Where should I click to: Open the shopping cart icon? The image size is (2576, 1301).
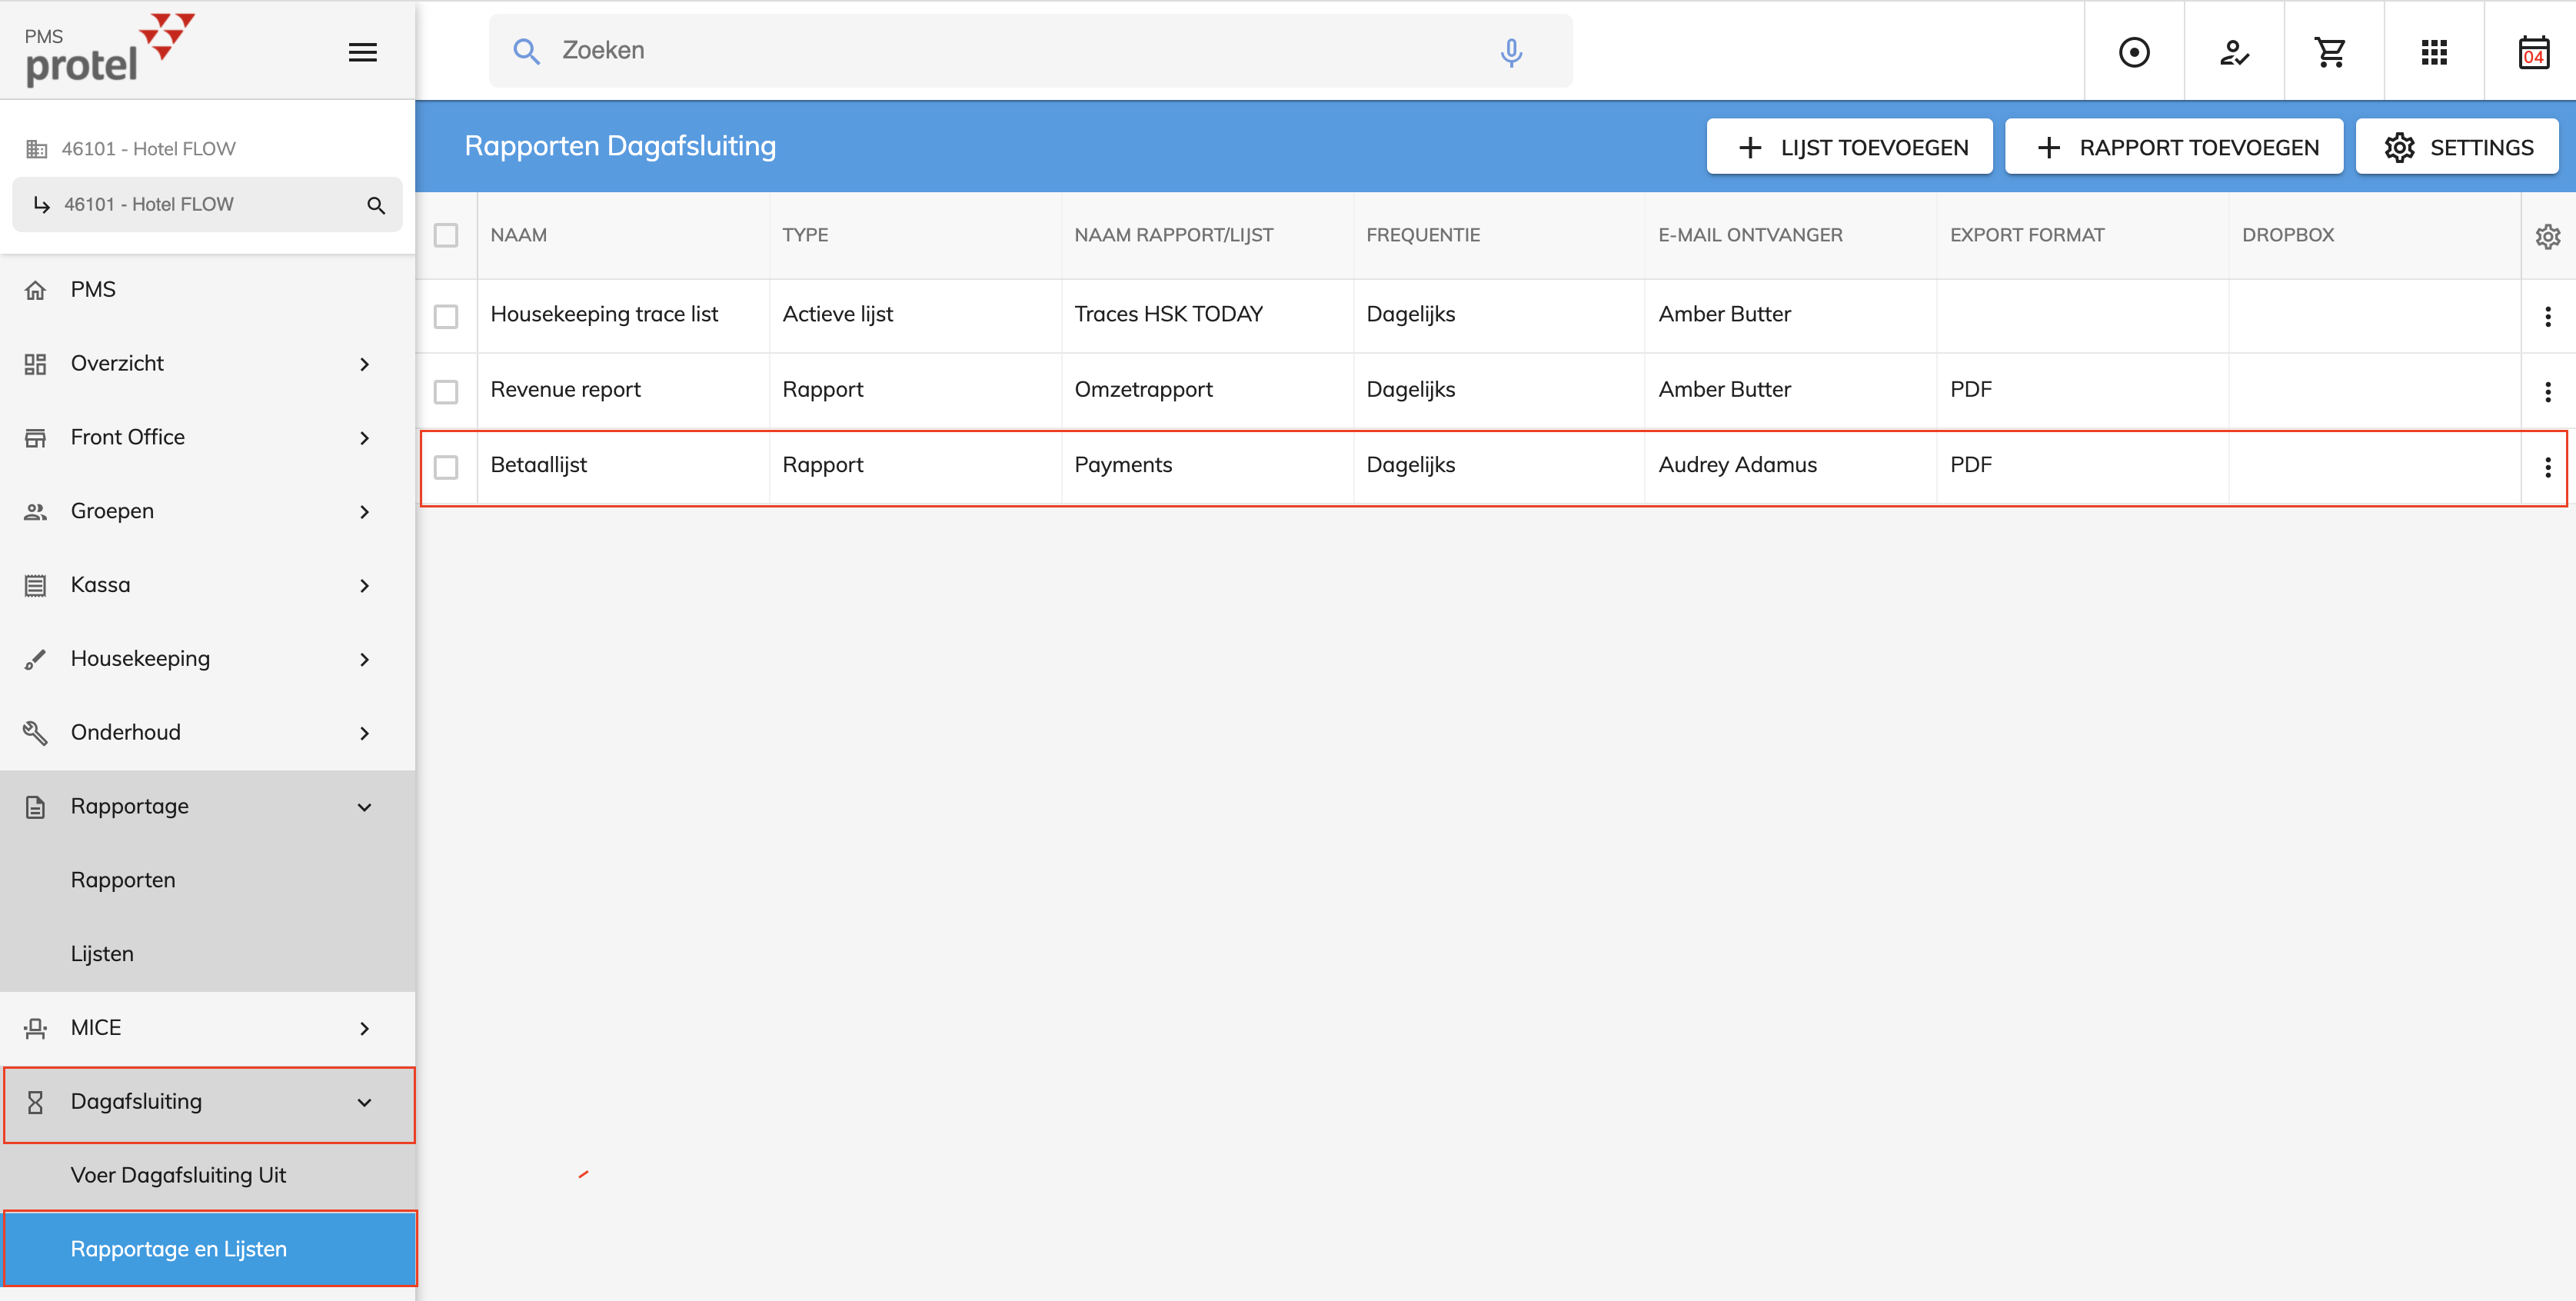tap(2331, 52)
